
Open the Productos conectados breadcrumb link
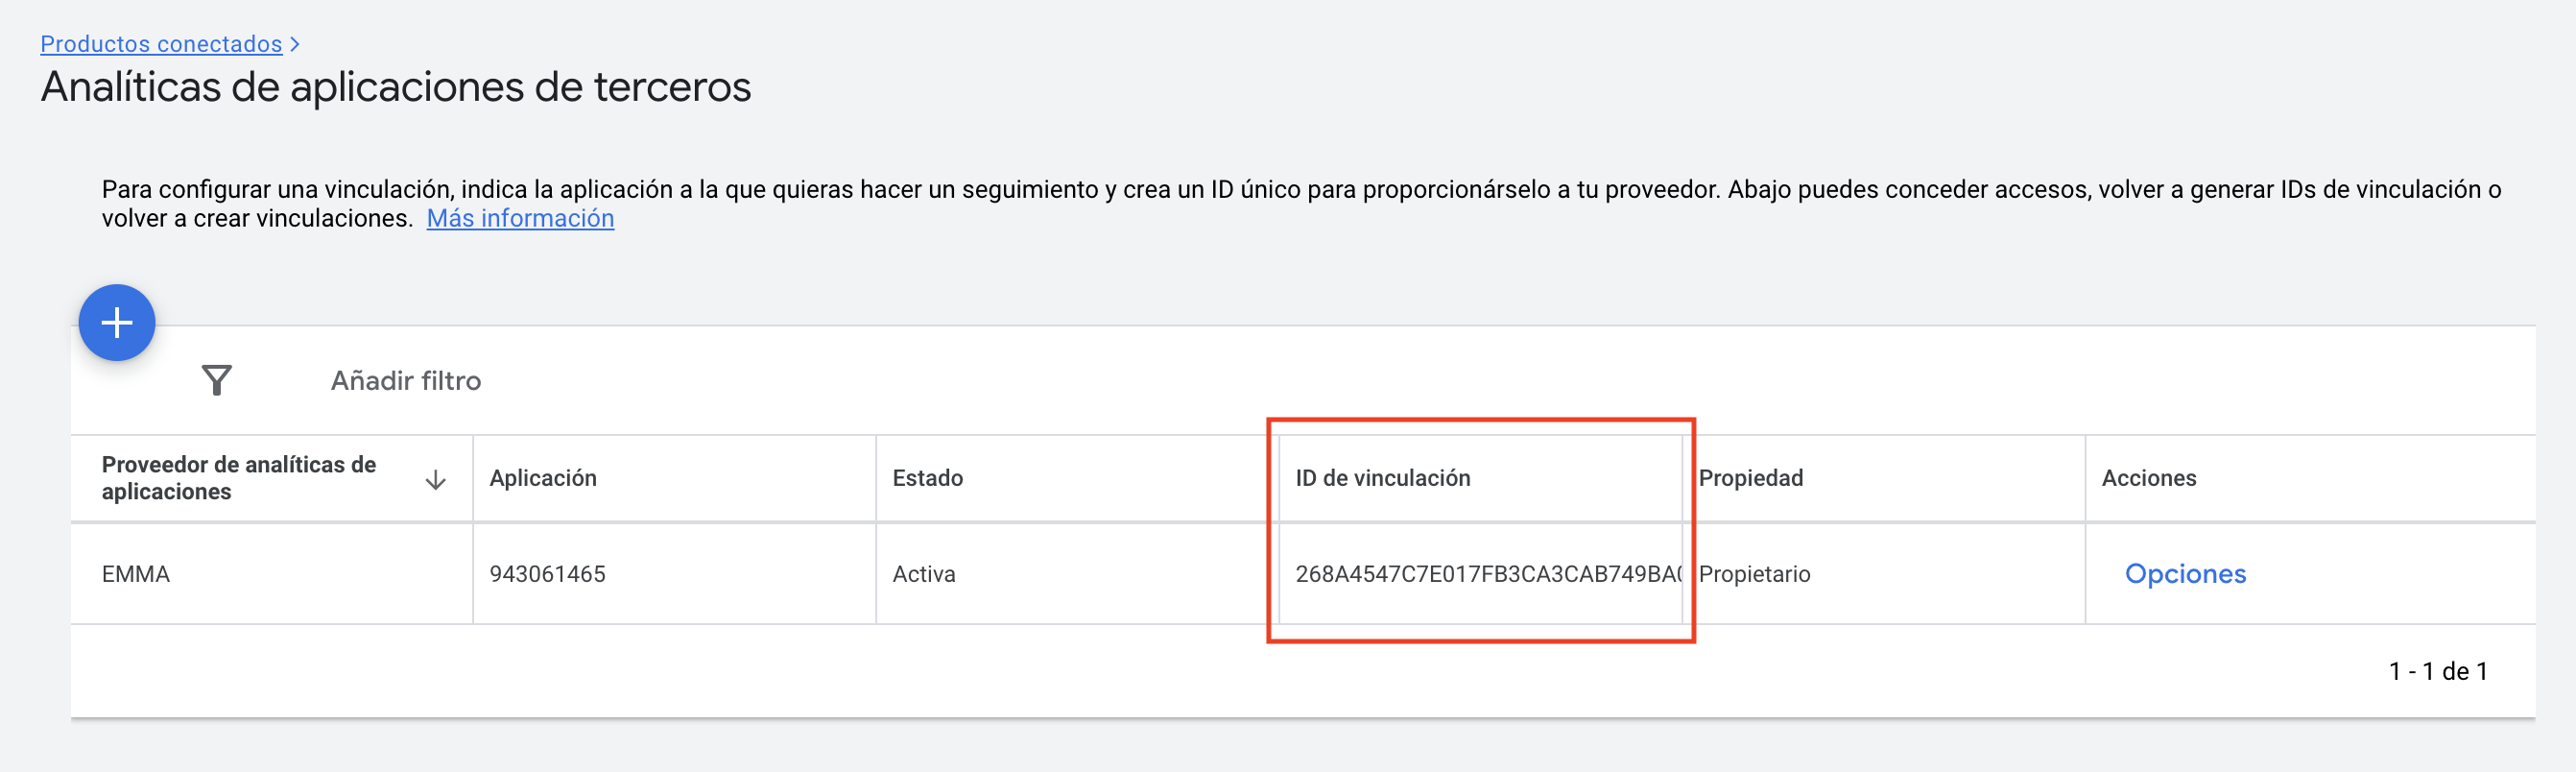pos(161,44)
